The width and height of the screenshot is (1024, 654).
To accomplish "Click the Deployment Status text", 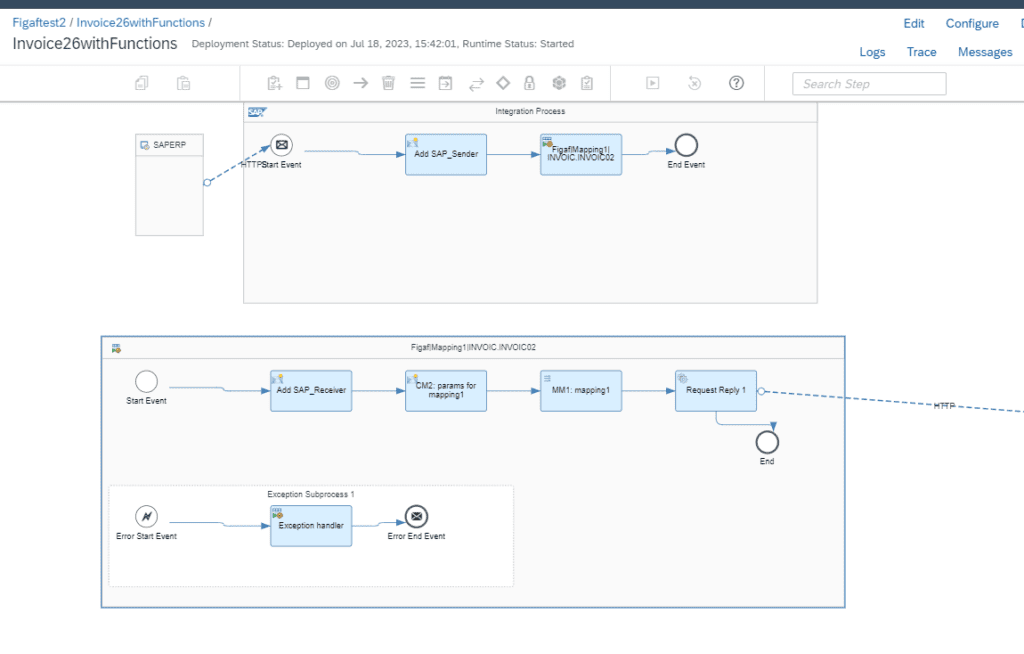I will click(383, 44).
